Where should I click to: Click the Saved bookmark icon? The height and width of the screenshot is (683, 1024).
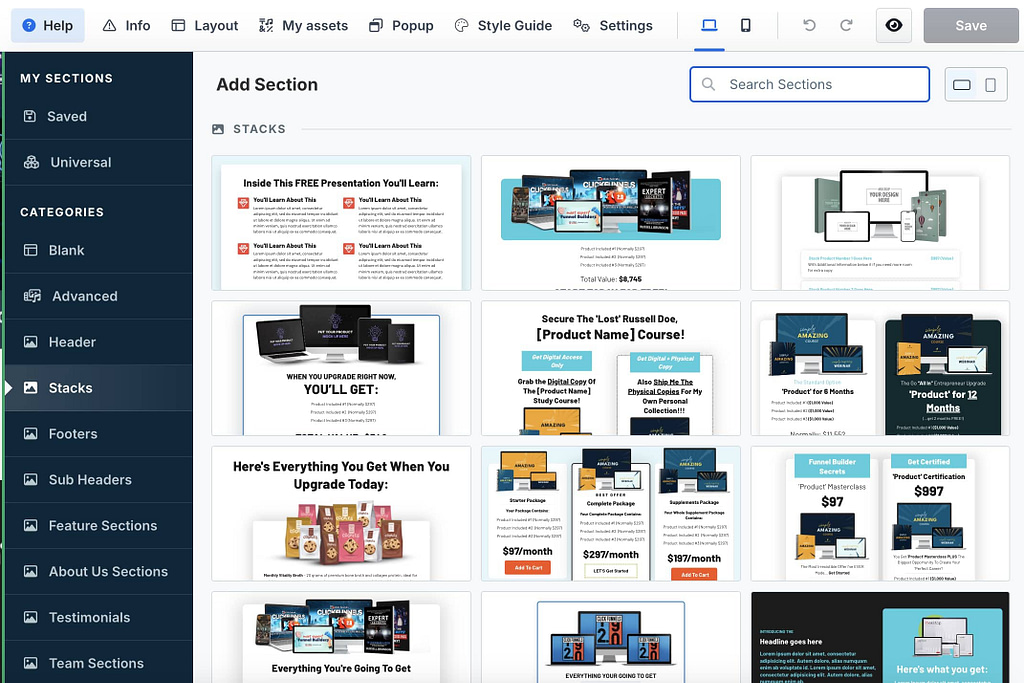coord(29,116)
